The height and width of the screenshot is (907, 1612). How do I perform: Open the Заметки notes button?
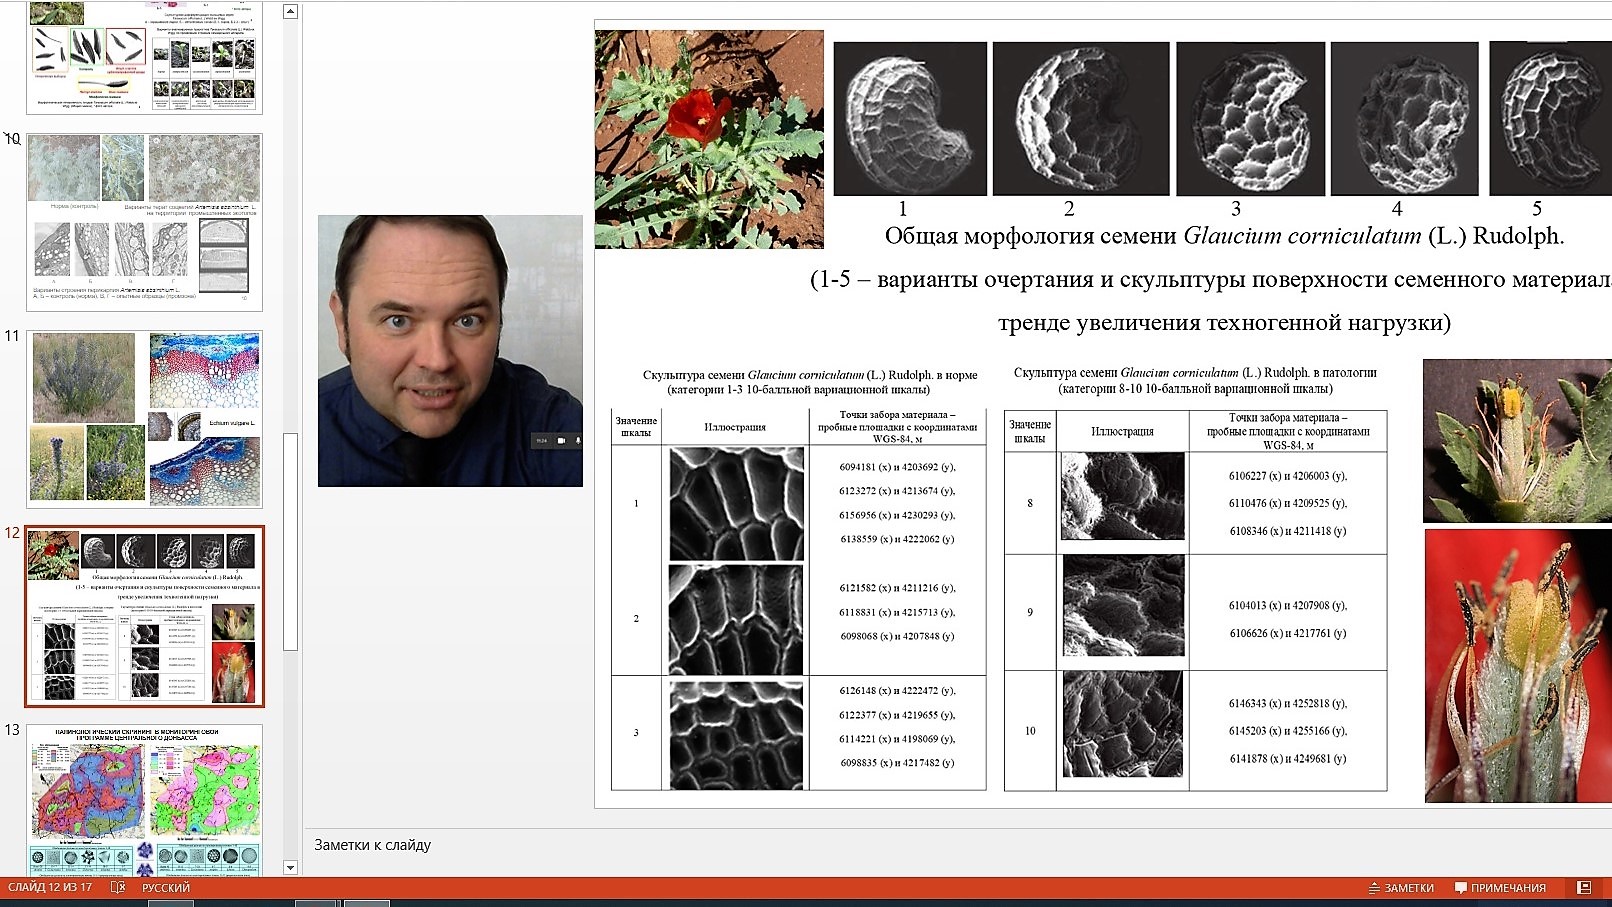tap(1401, 888)
